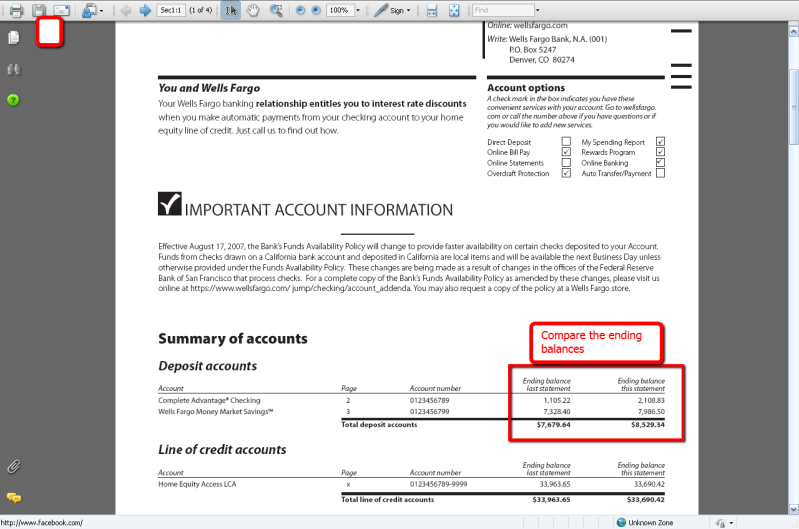Open the Search binoculars panel icon
The image size is (799, 529).
pos(14,69)
